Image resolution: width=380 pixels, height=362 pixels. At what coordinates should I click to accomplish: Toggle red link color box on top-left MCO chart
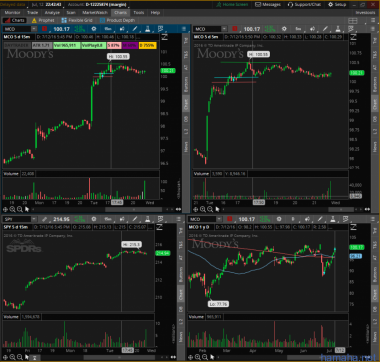click(44, 29)
